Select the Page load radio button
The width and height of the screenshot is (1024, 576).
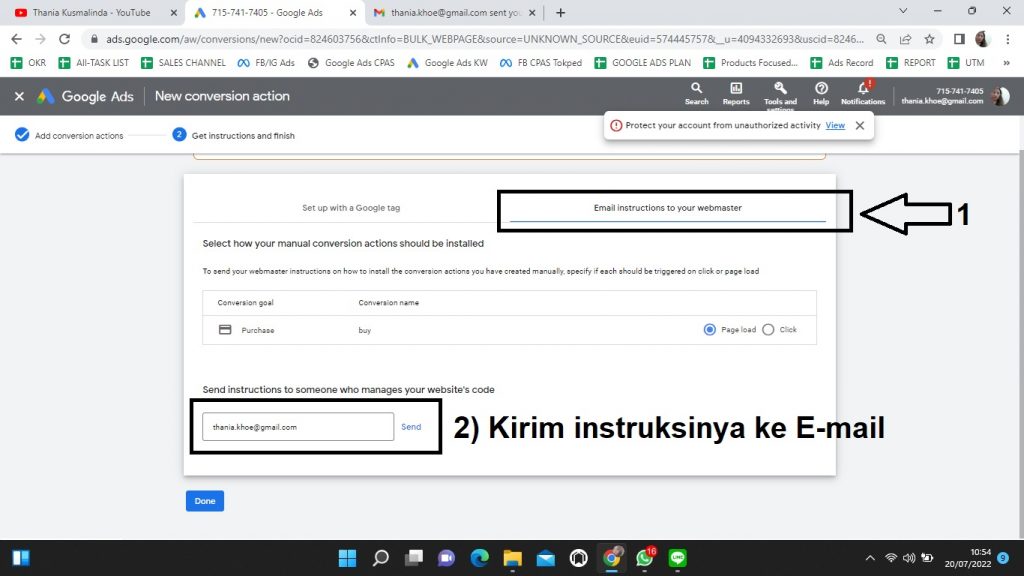click(710, 330)
